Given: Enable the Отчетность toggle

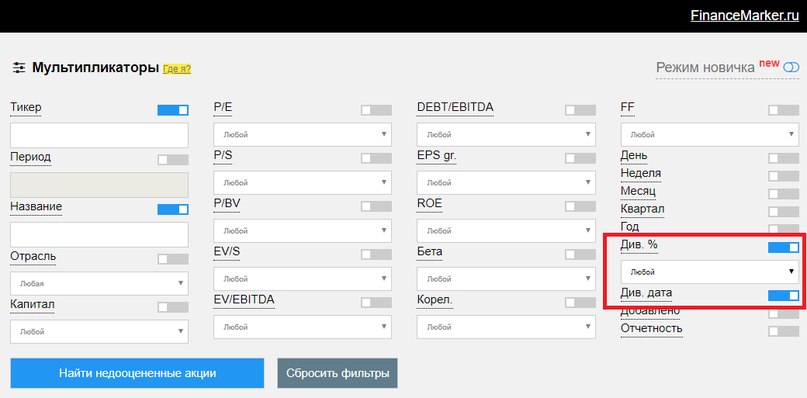Looking at the screenshot, I should pyautogui.click(x=783, y=331).
